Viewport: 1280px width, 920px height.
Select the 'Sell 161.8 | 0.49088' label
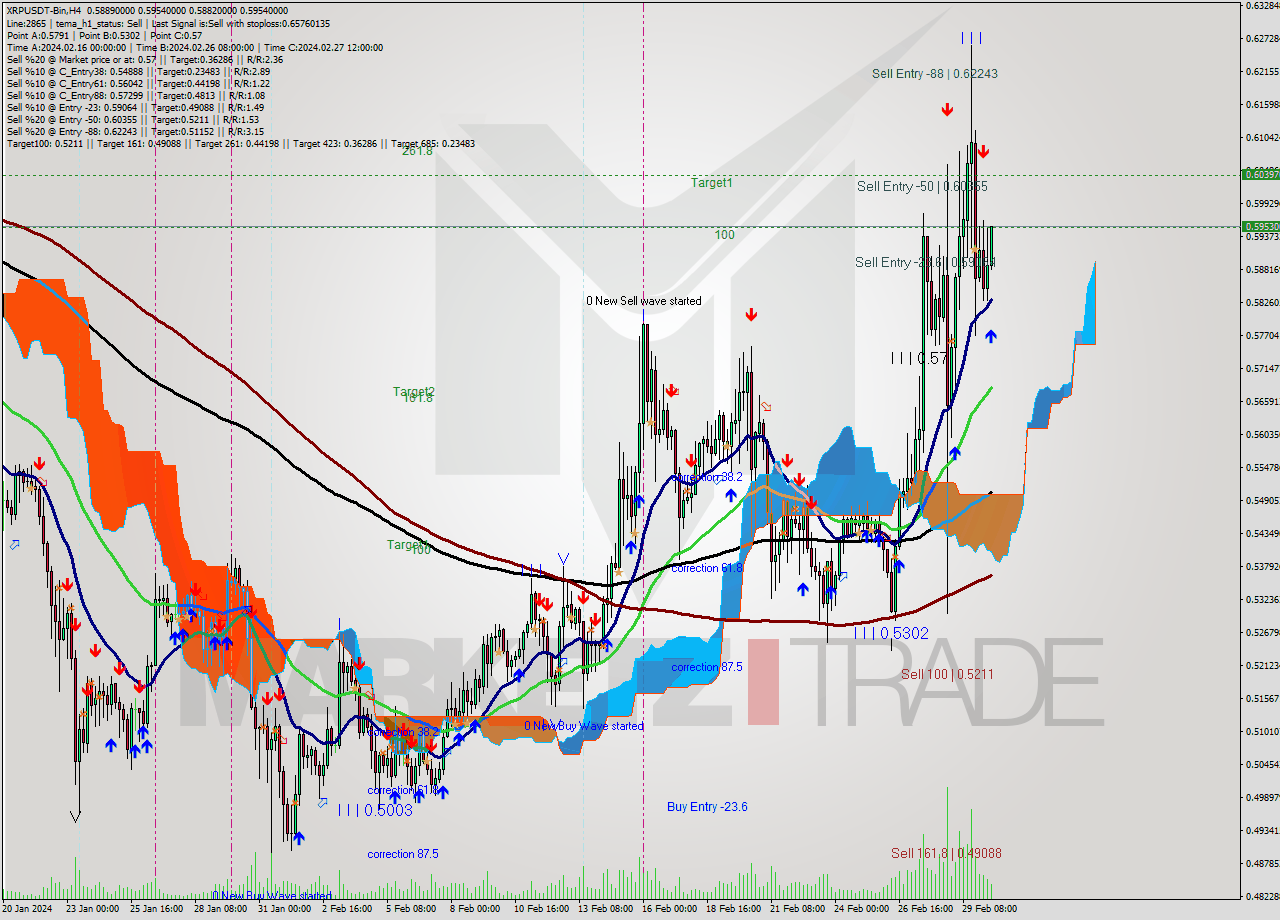[x=946, y=853]
